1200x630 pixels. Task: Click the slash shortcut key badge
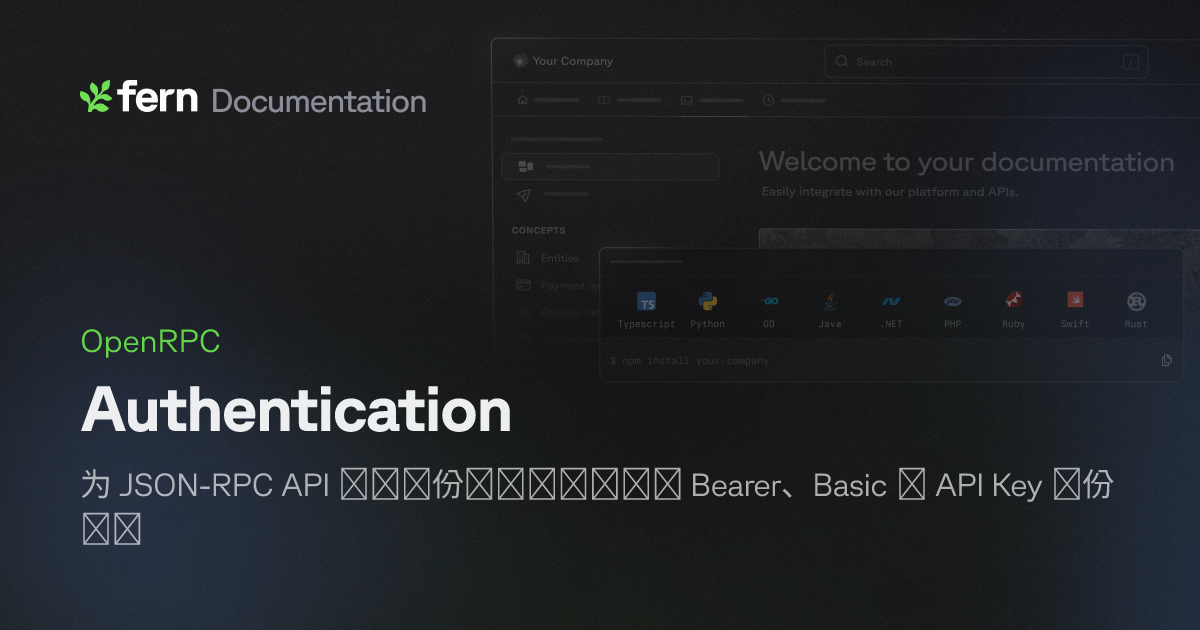[x=1131, y=62]
